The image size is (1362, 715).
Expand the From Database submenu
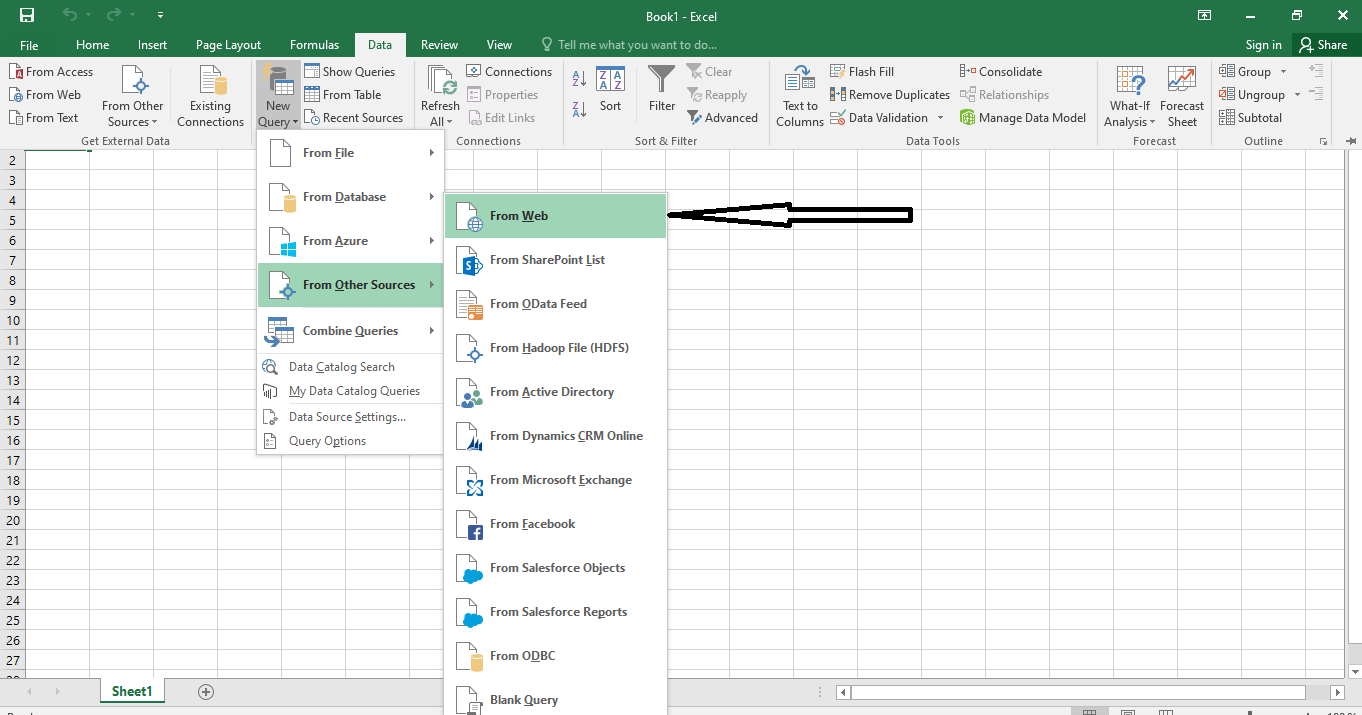(x=346, y=196)
